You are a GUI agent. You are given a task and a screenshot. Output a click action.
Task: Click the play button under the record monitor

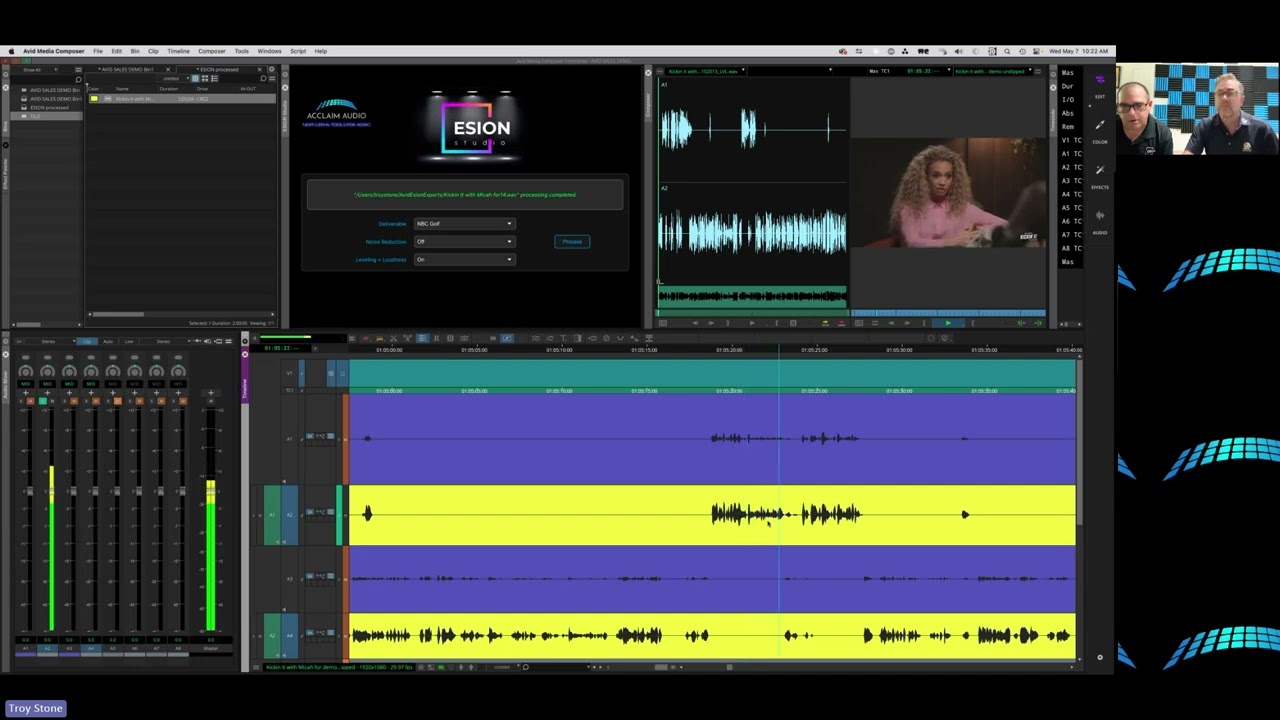pos(948,323)
